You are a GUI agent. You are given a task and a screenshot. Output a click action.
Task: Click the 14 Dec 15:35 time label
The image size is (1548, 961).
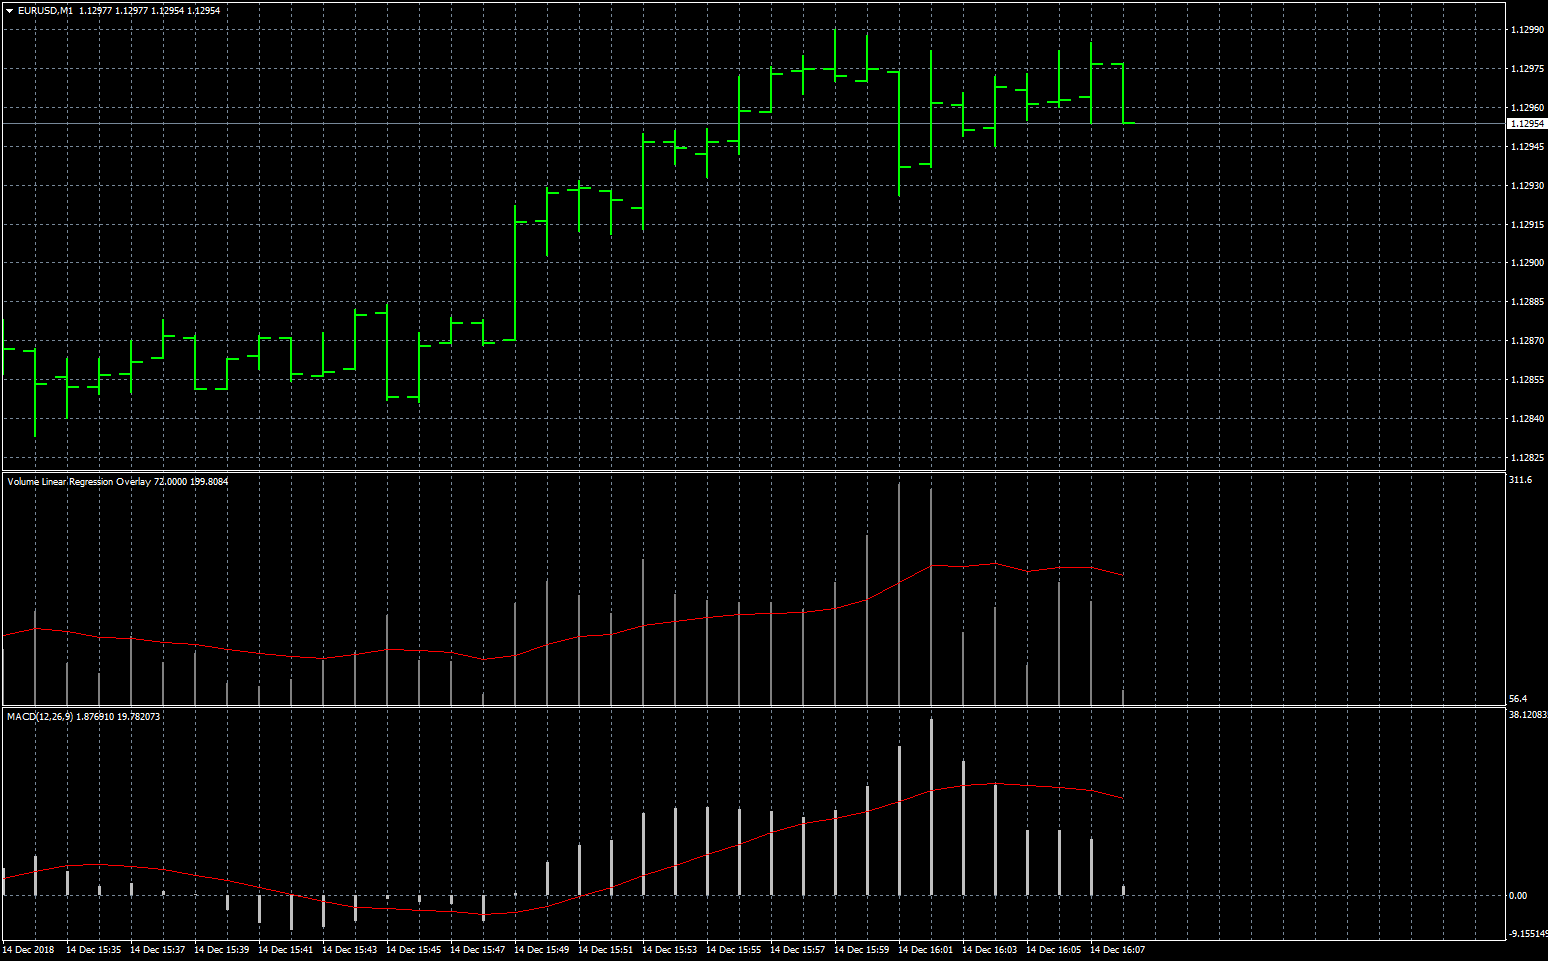point(93,950)
